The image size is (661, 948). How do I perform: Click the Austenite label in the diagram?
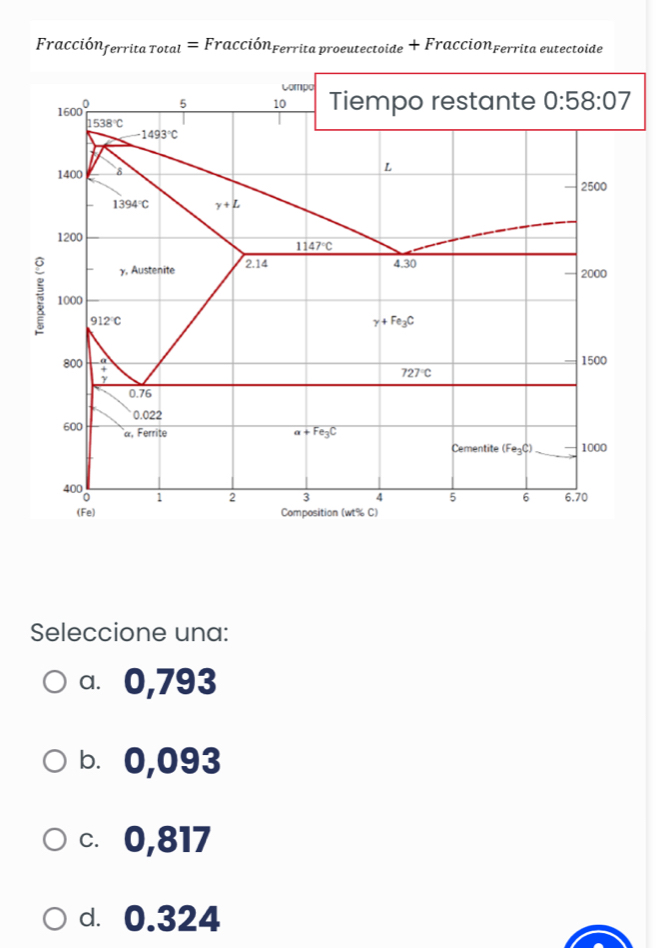(x=147, y=271)
